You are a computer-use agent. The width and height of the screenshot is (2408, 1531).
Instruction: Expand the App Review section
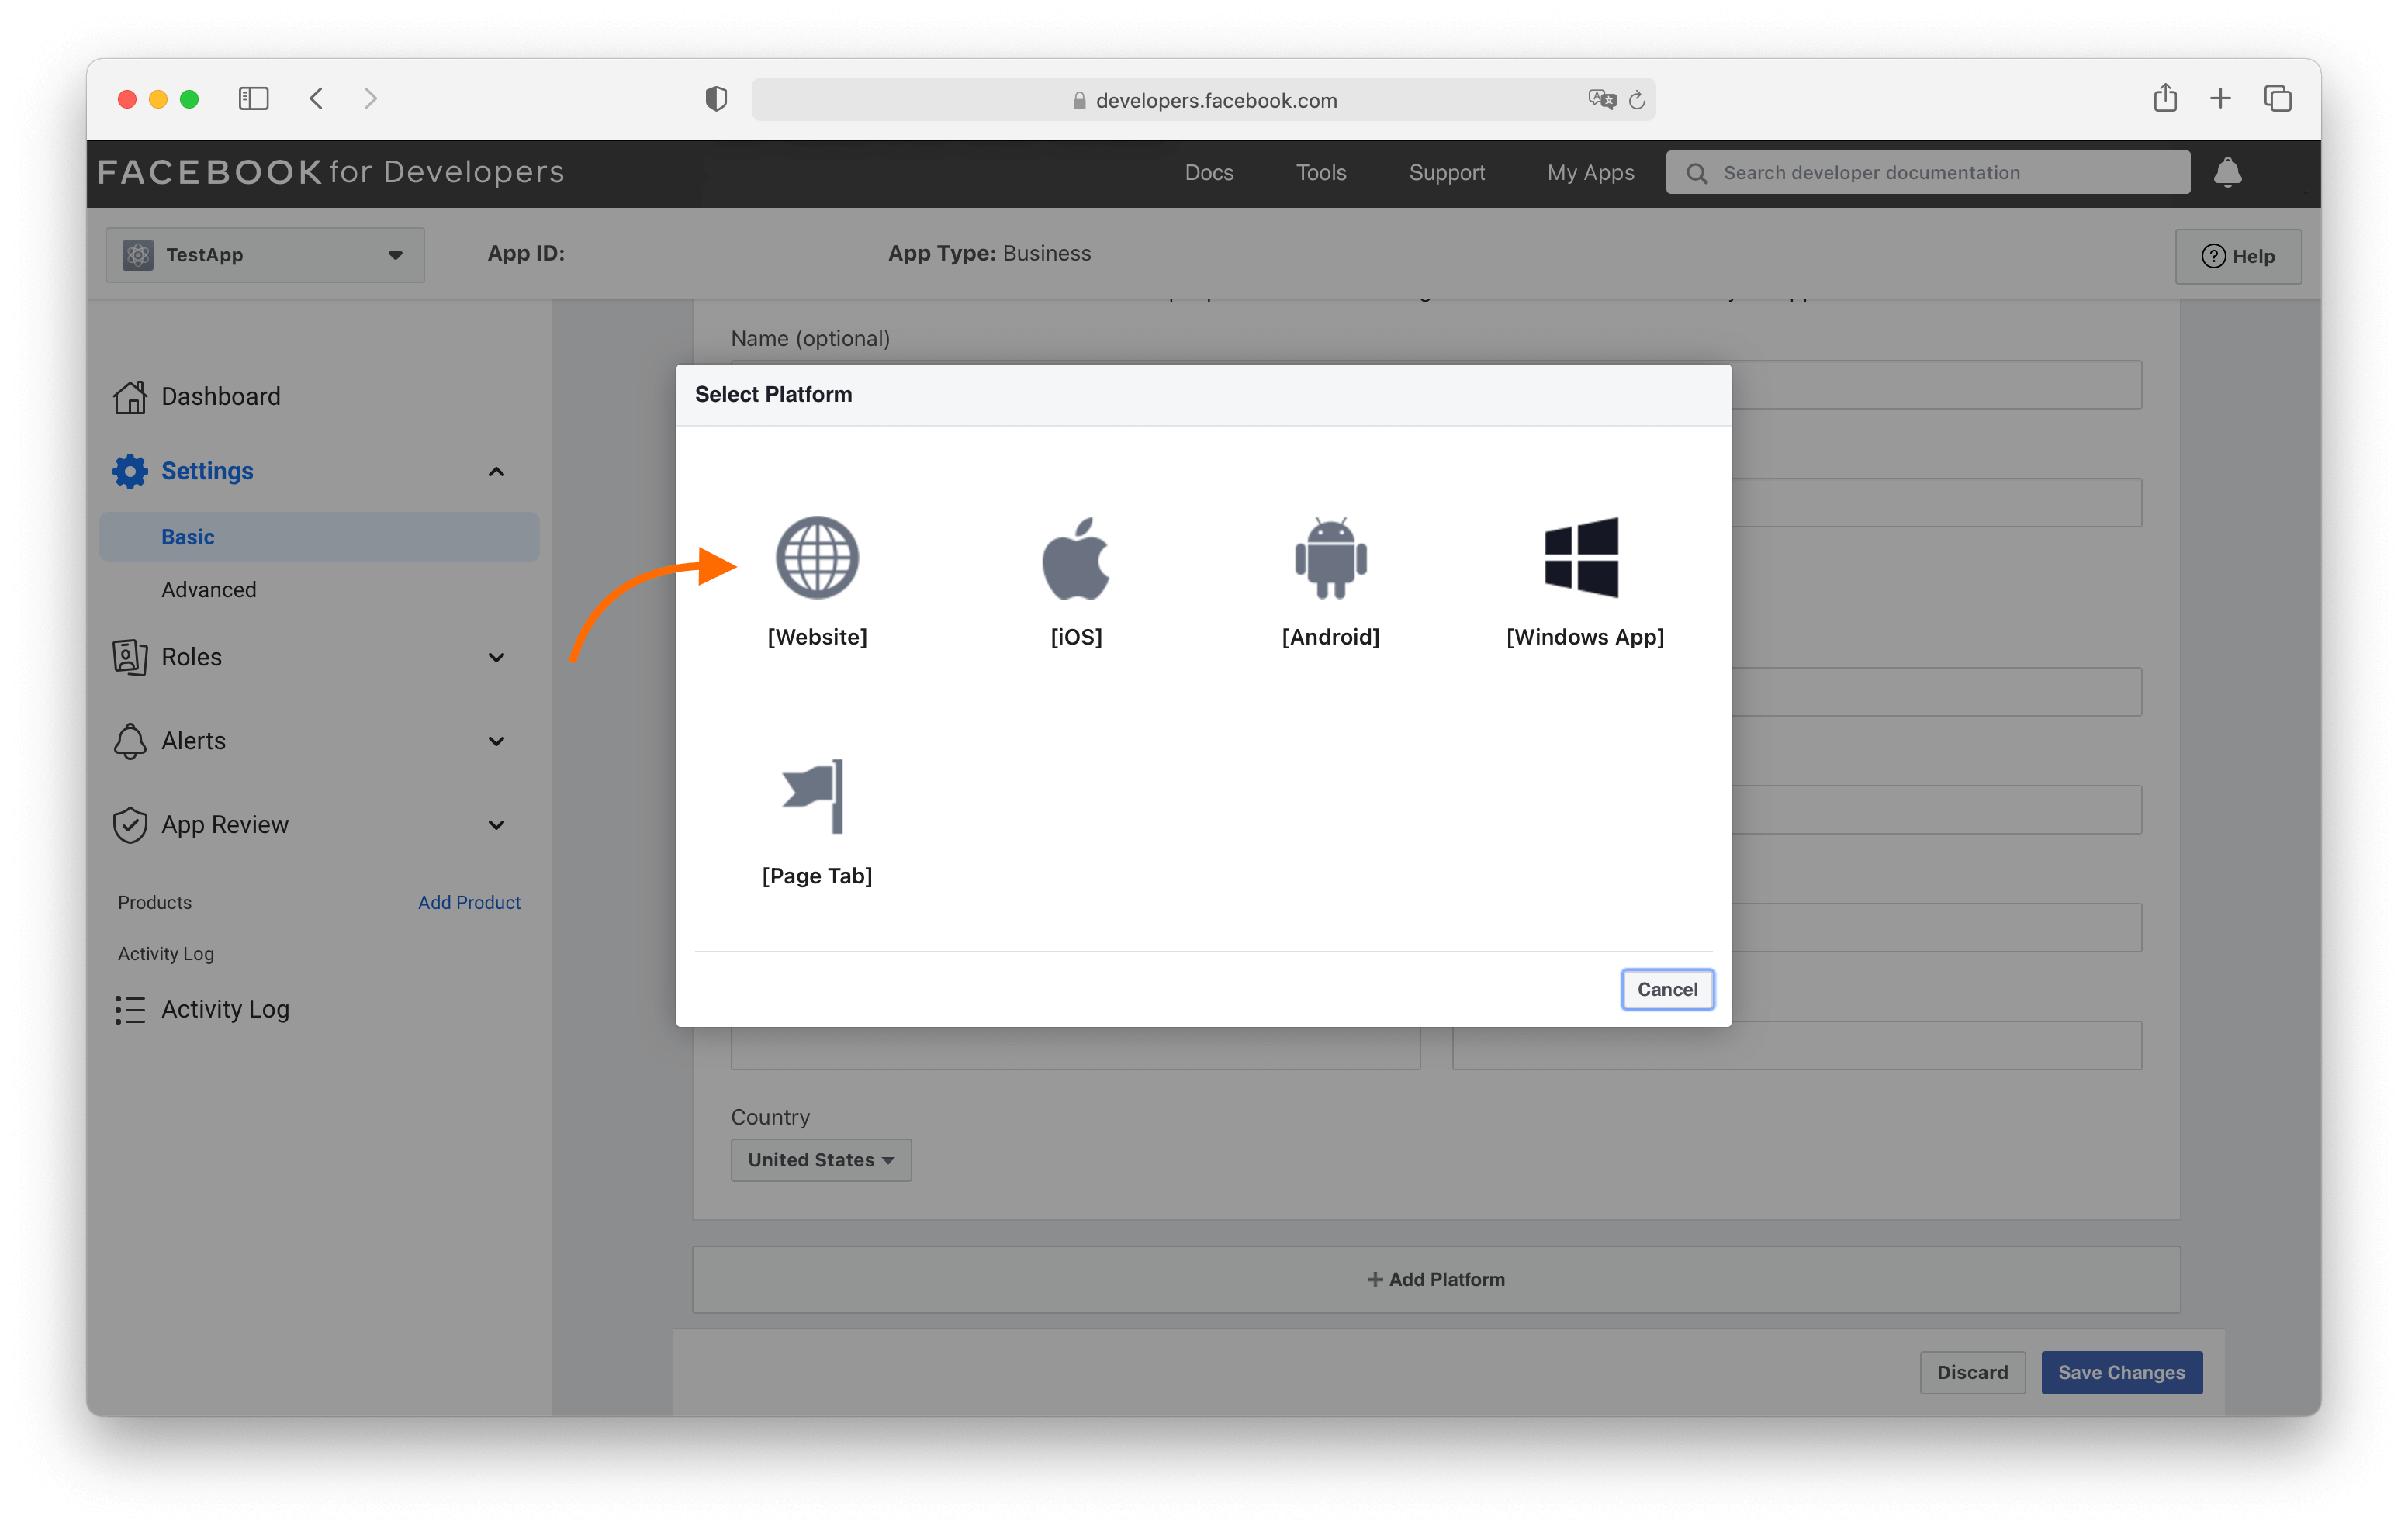point(496,825)
